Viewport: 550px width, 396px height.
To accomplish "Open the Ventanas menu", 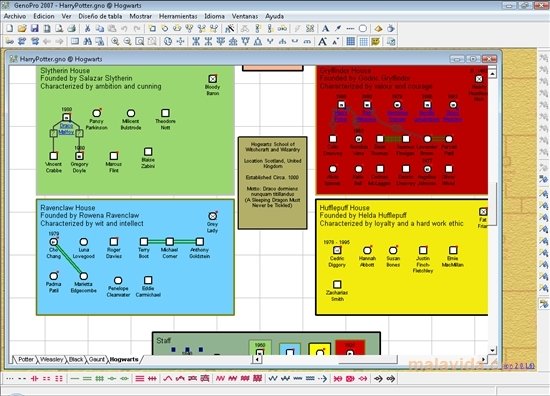I will click(x=245, y=16).
